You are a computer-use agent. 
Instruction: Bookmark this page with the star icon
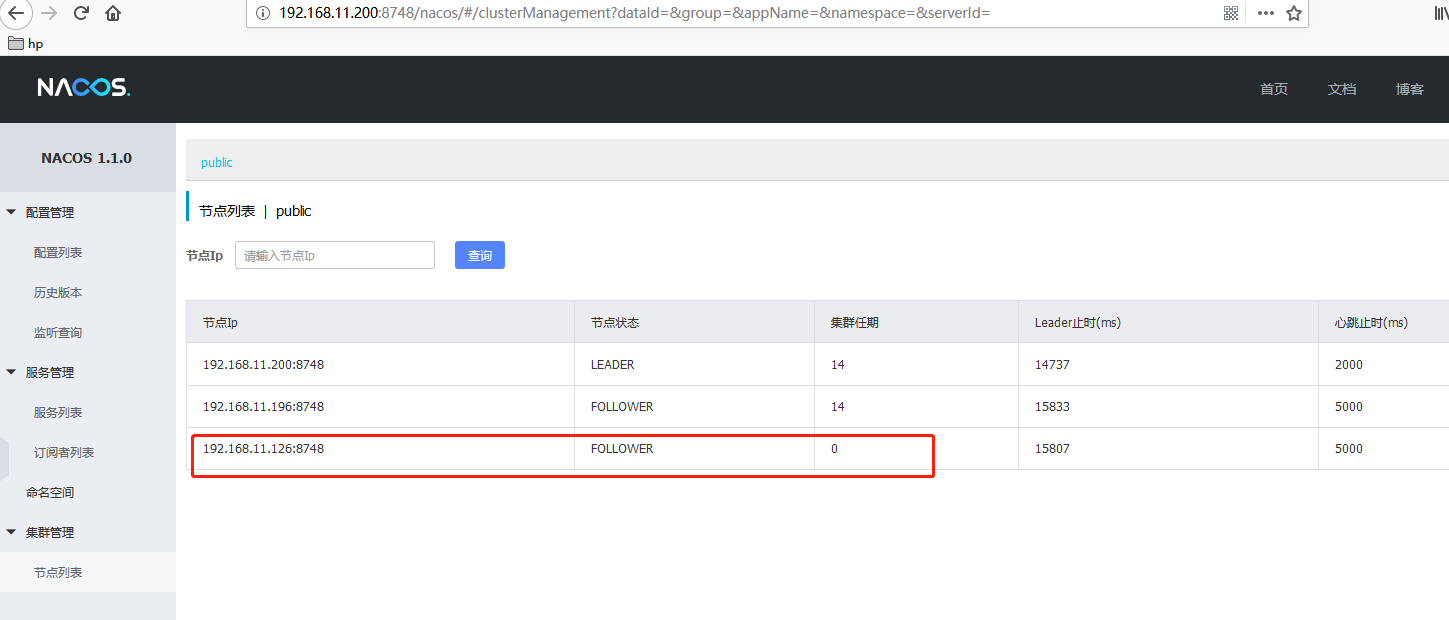click(1294, 13)
